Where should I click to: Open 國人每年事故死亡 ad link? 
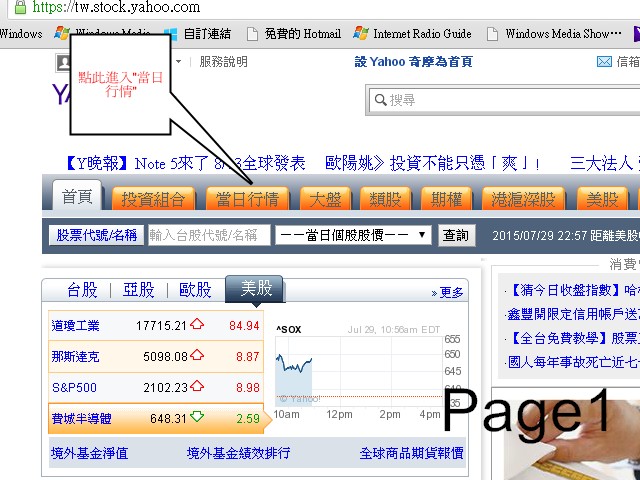573,362
